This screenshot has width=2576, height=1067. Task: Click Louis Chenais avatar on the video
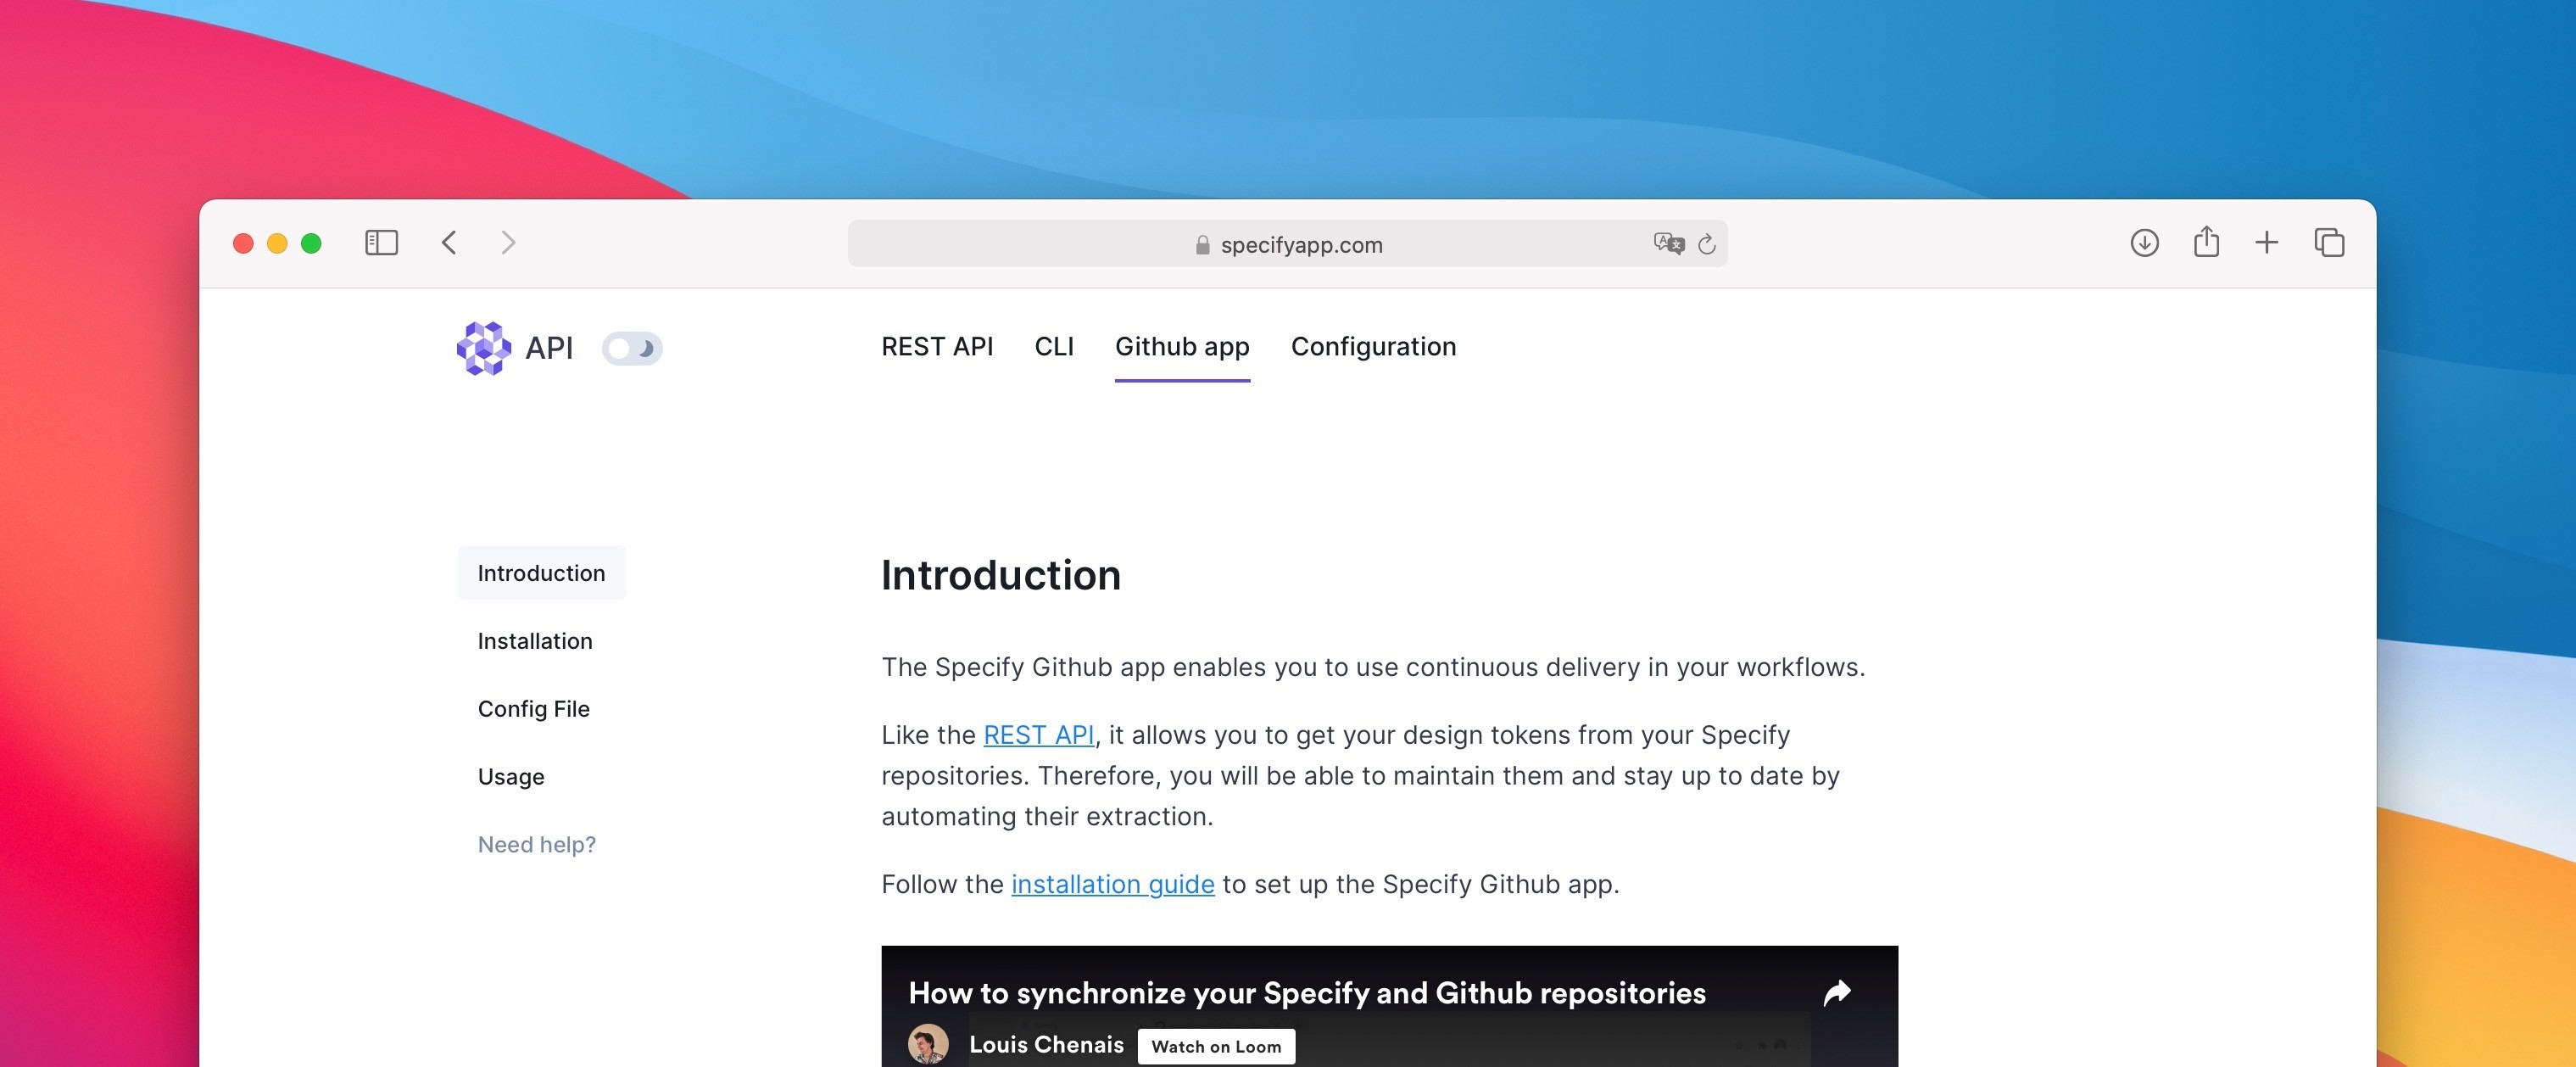(x=928, y=1044)
